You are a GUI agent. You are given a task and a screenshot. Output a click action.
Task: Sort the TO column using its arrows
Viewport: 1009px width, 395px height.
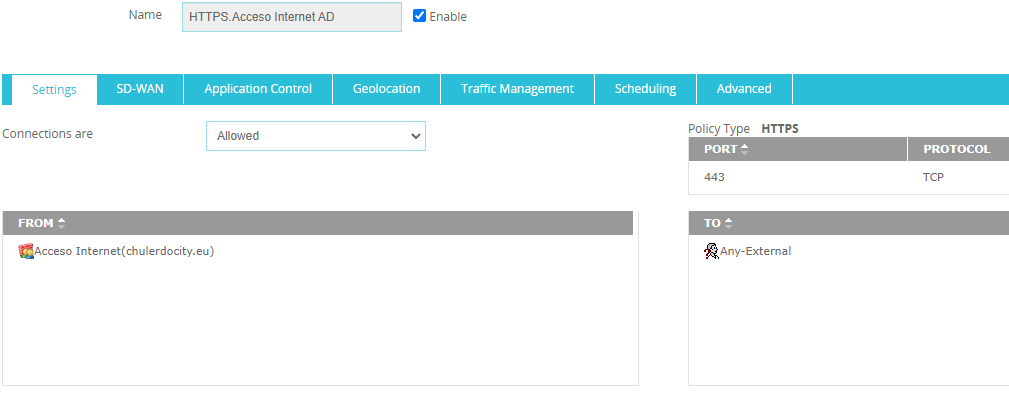click(x=728, y=223)
